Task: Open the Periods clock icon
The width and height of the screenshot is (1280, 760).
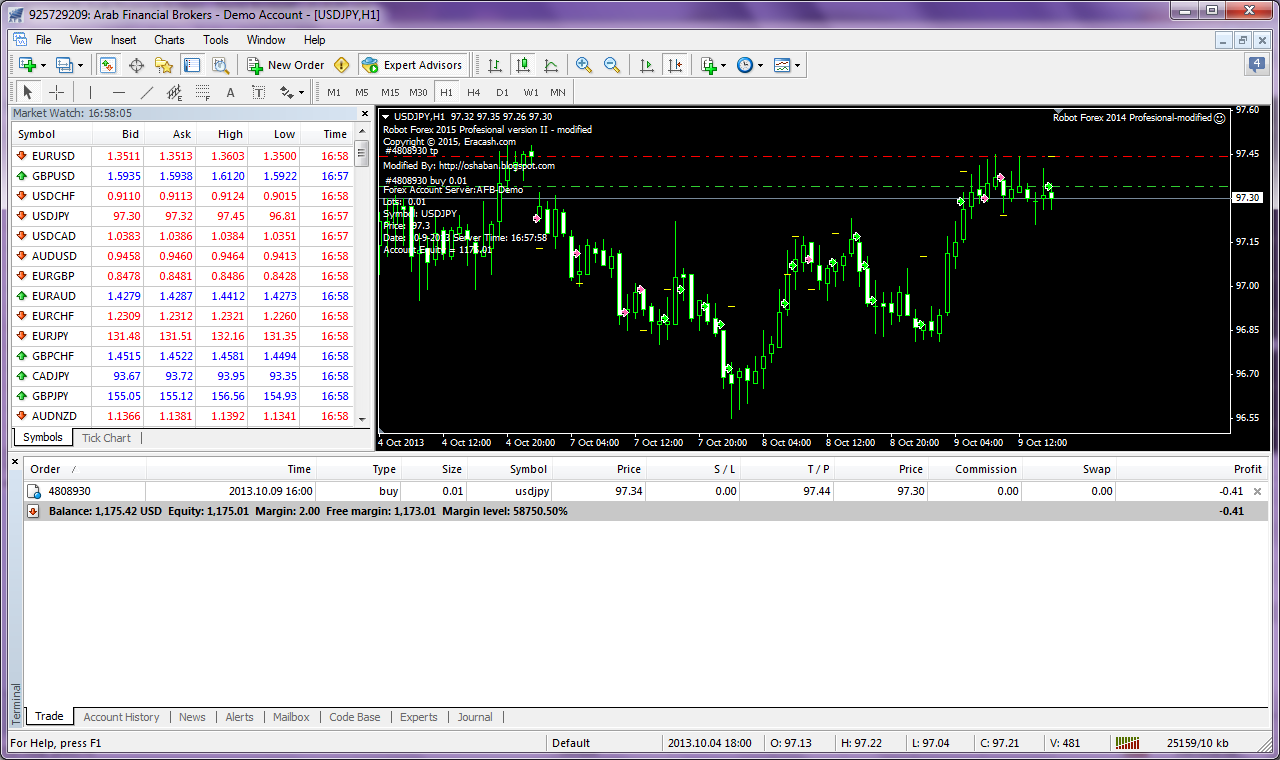Action: click(745, 65)
